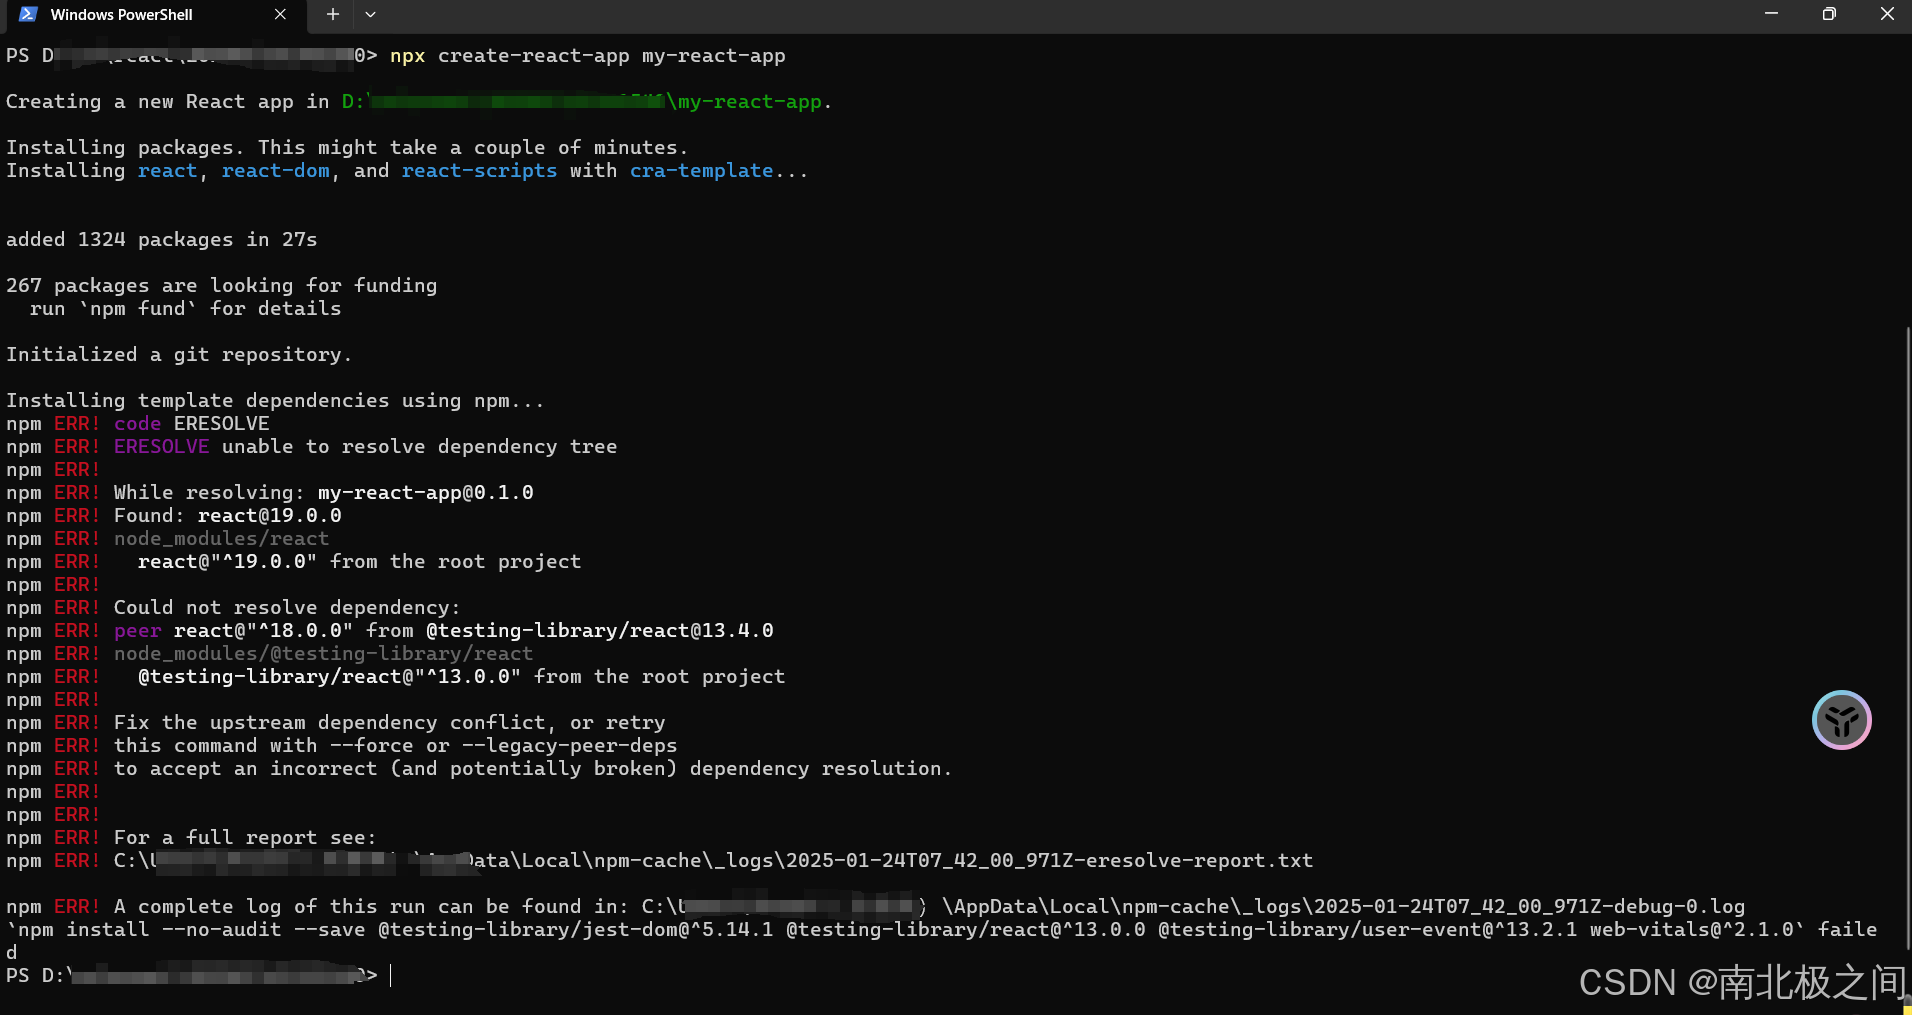Click the "node_modules/react" path line
Viewport: 1912px width, 1015px height.
[x=221, y=539]
